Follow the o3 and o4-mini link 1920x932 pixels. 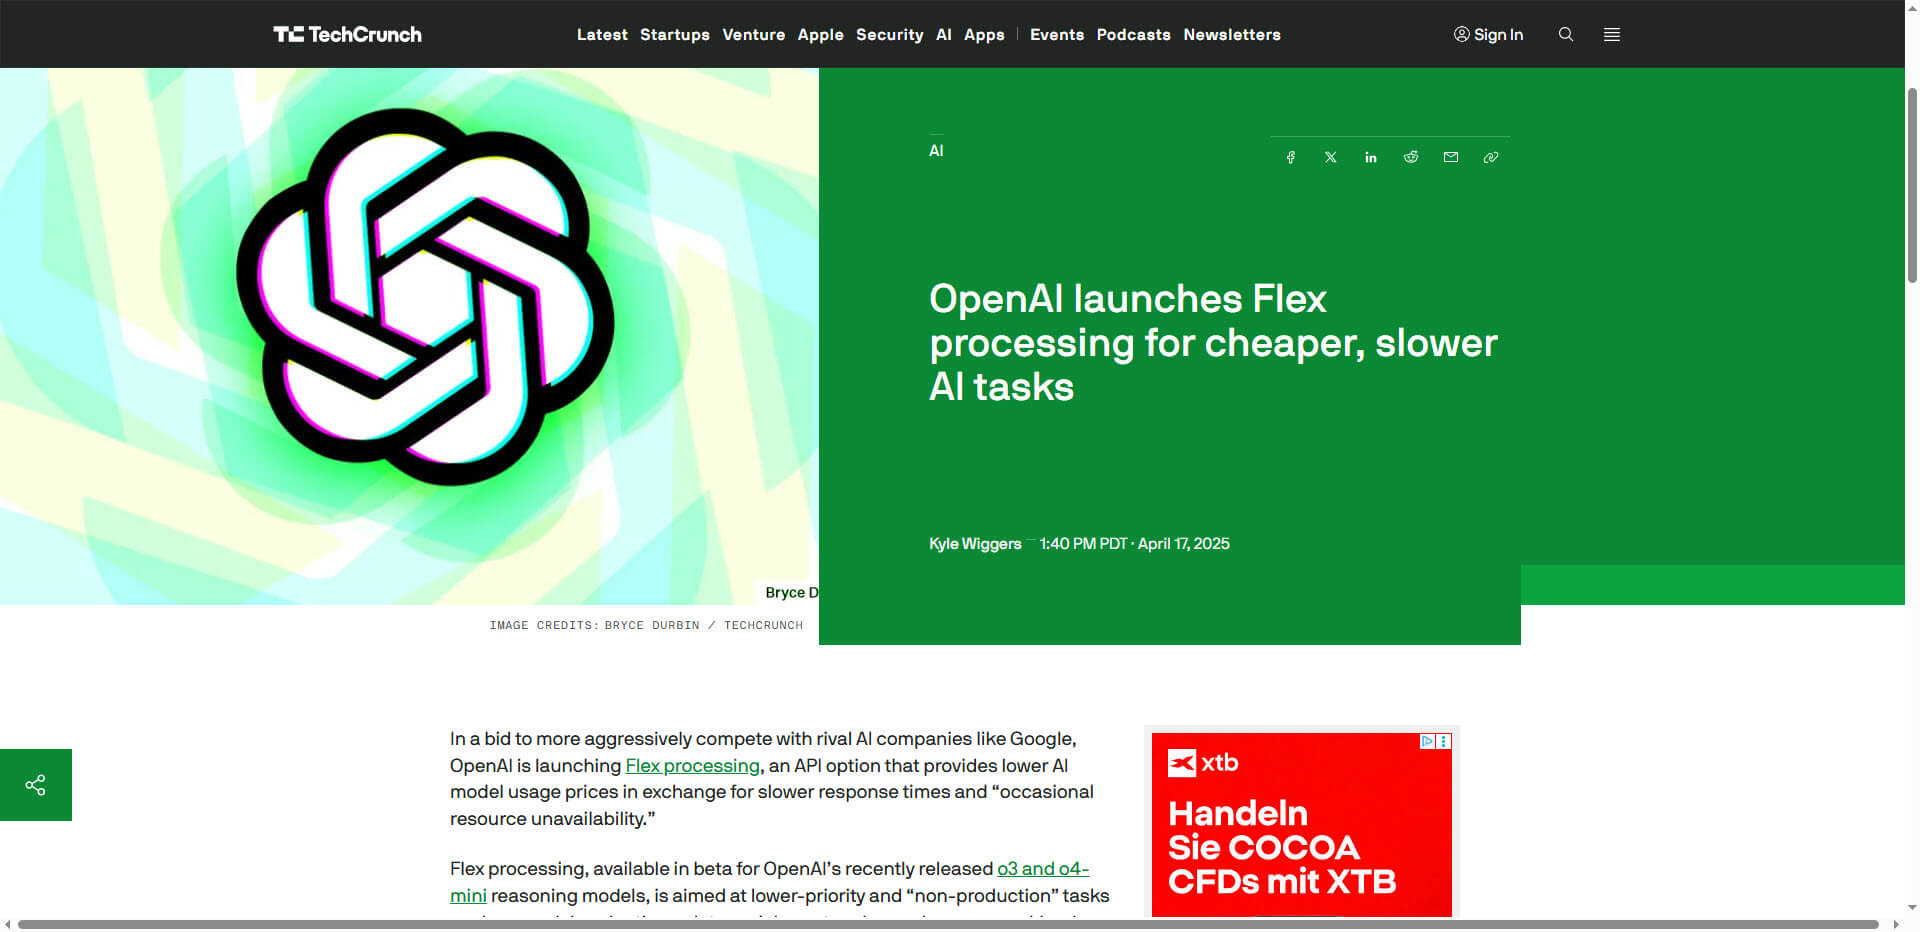1043,869
